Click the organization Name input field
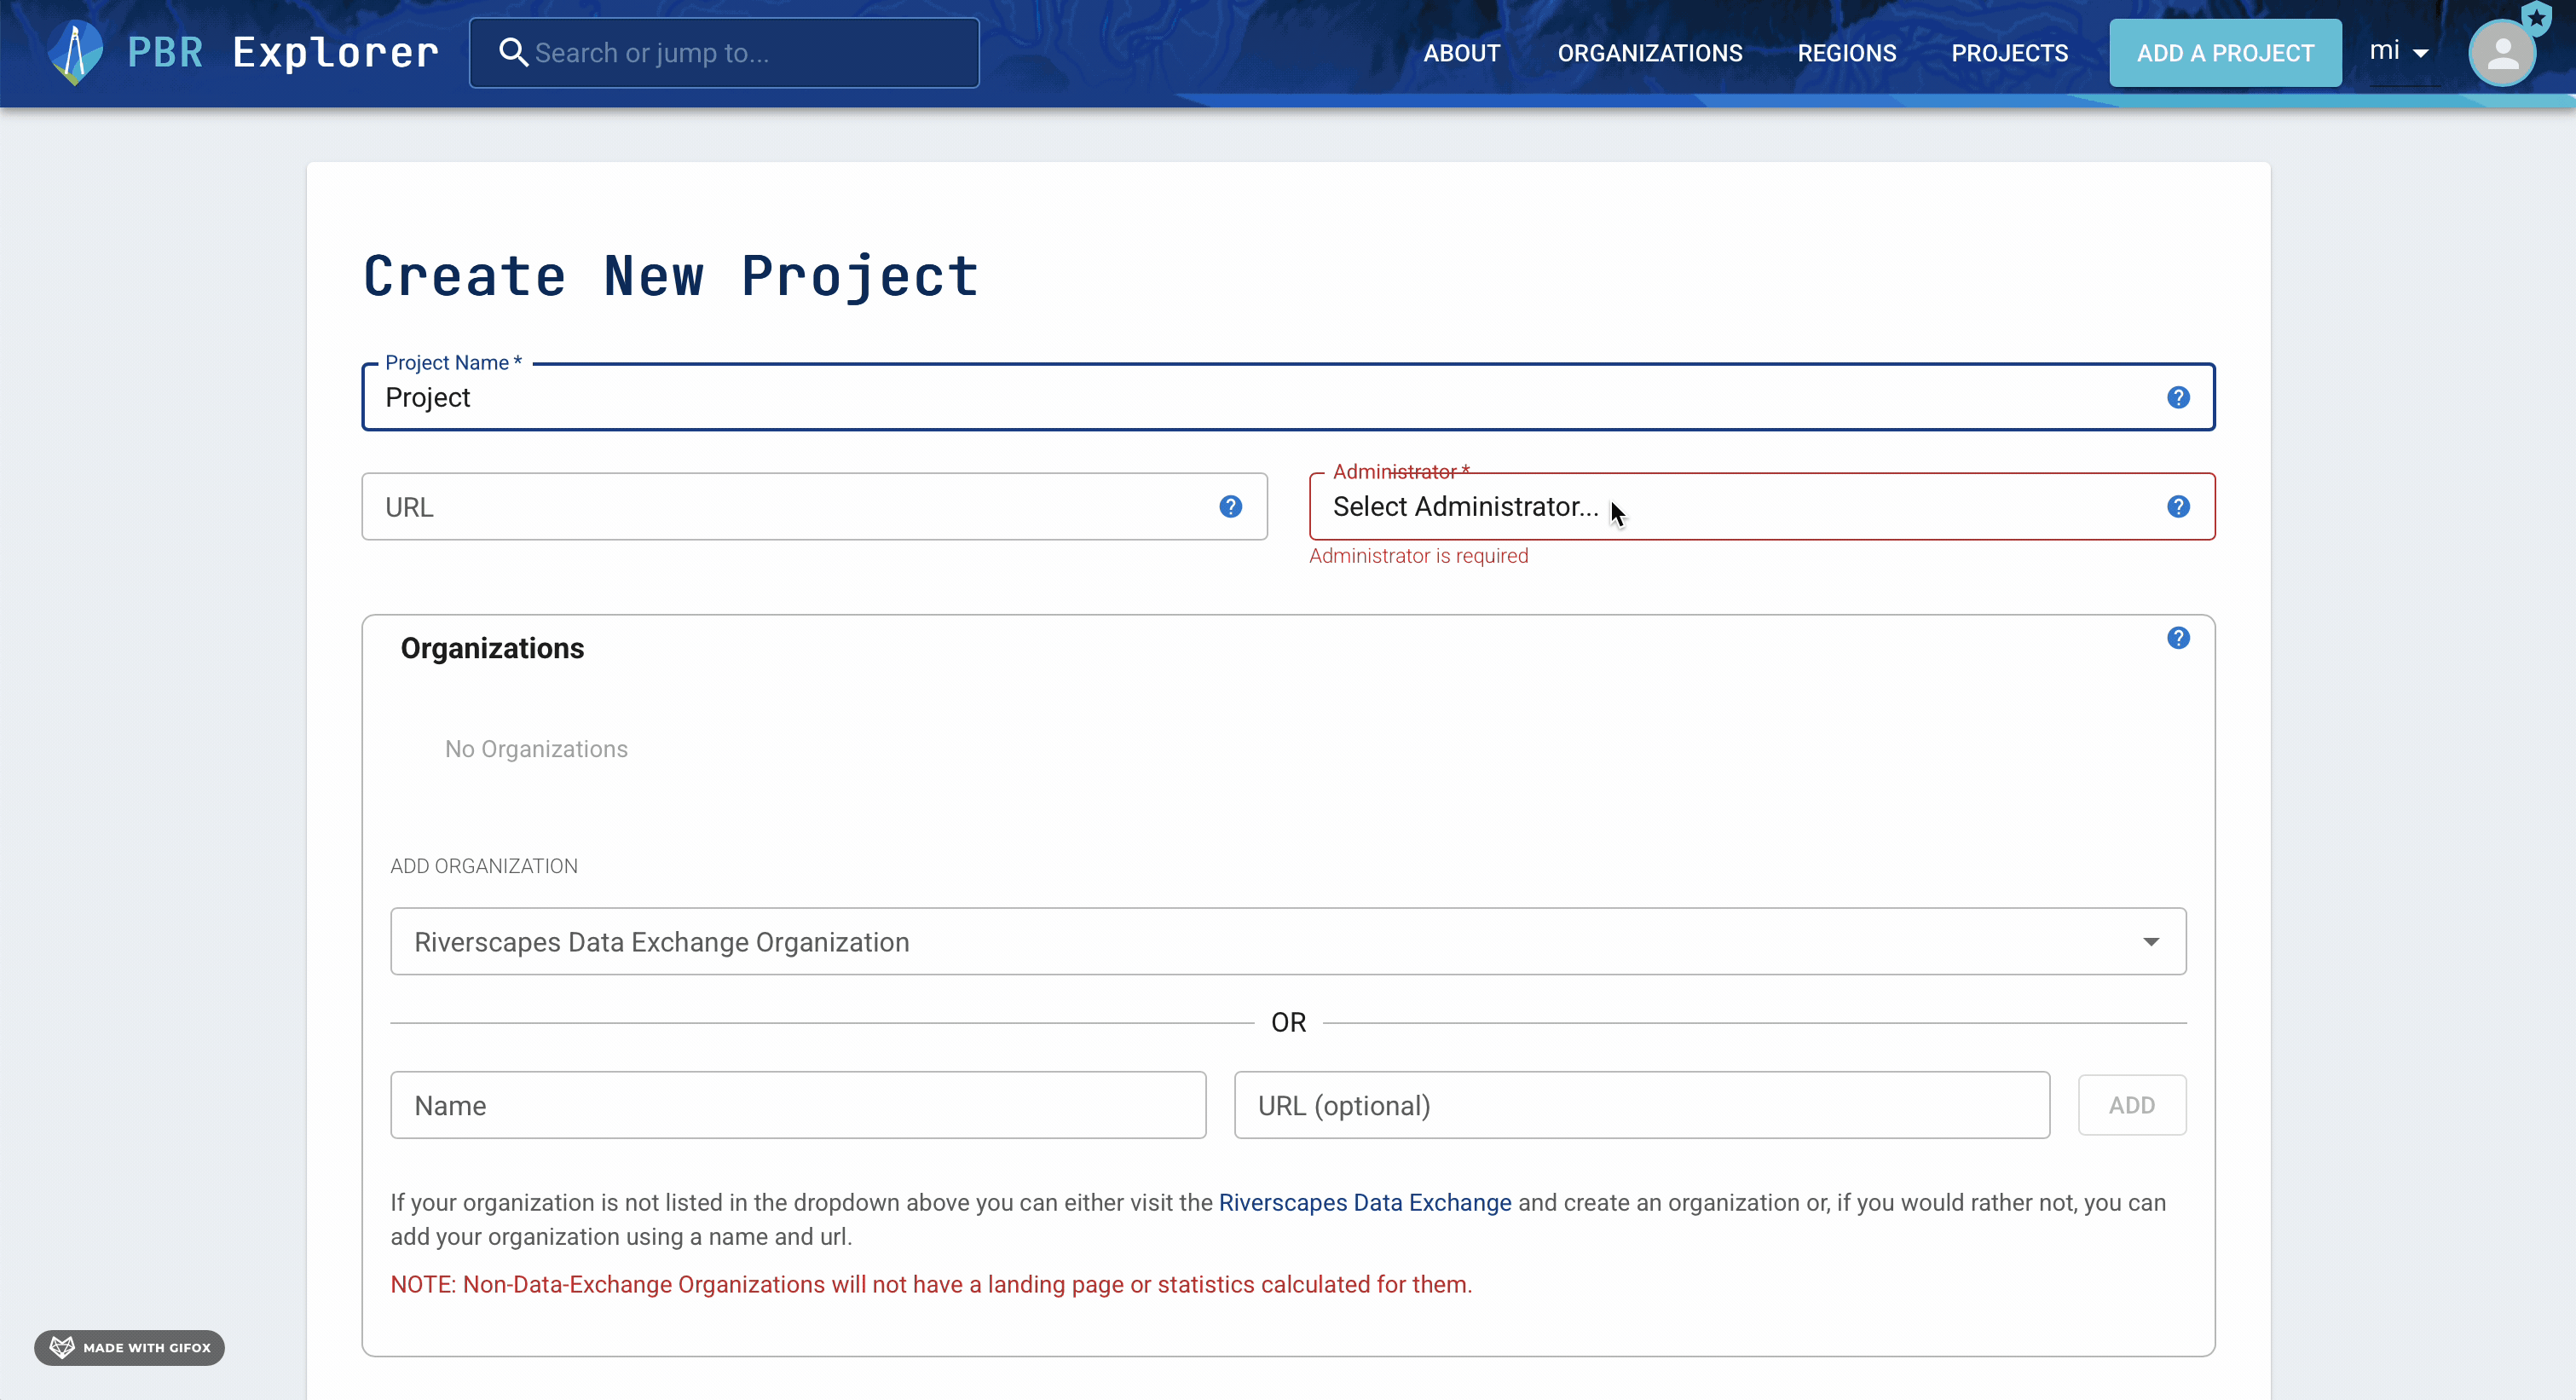The height and width of the screenshot is (1400, 2576). click(x=797, y=1105)
